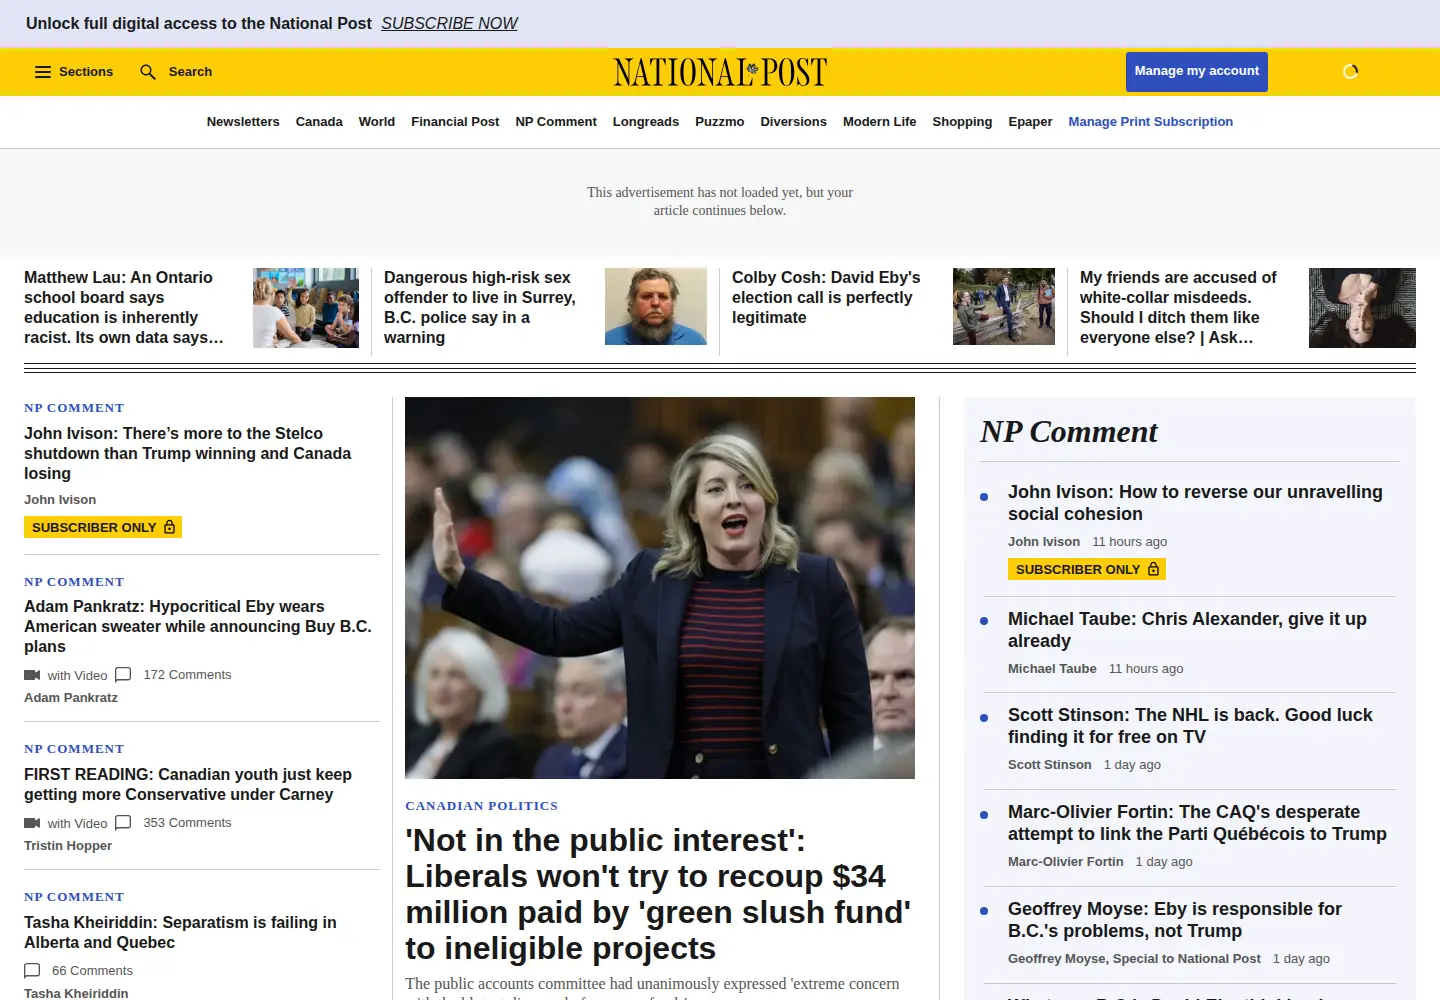Click the main Parliament feature photo

660,588
